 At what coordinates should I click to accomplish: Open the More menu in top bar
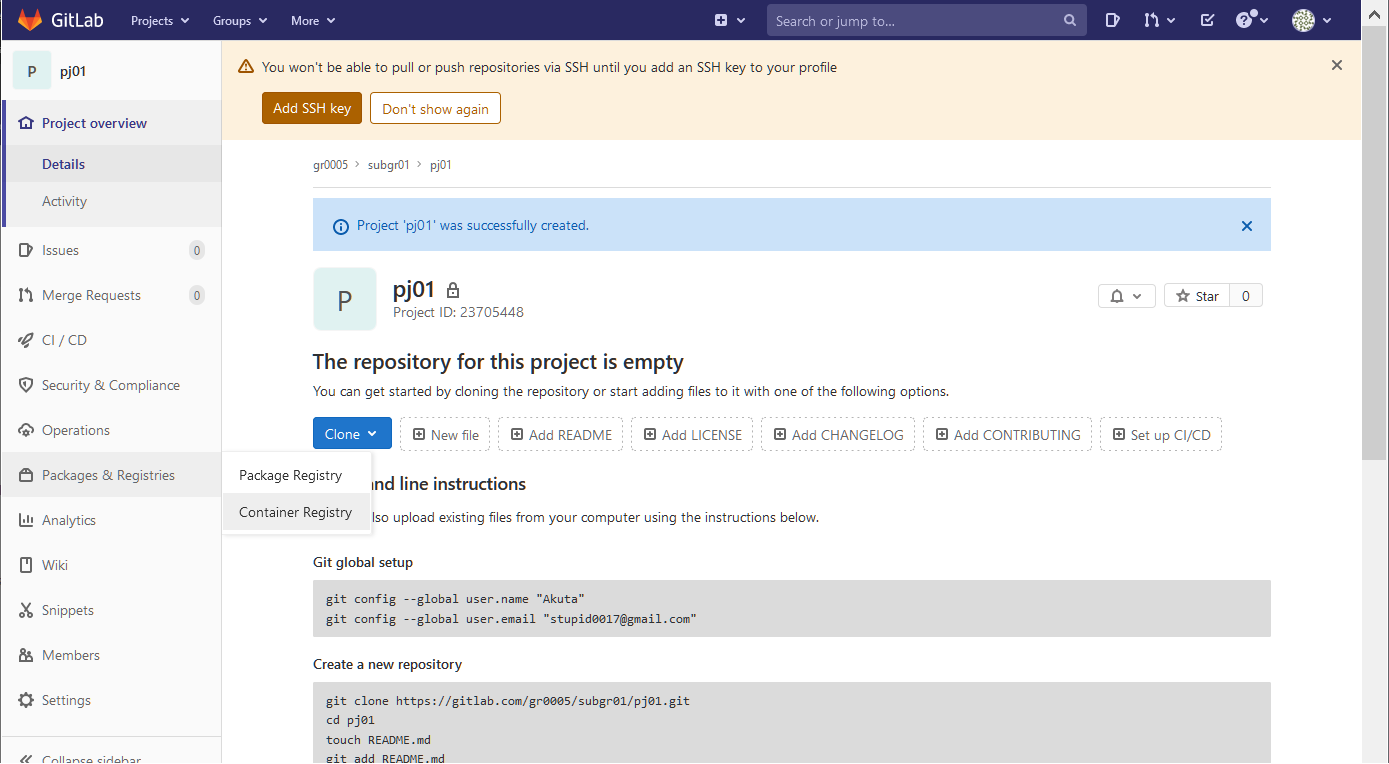click(313, 20)
